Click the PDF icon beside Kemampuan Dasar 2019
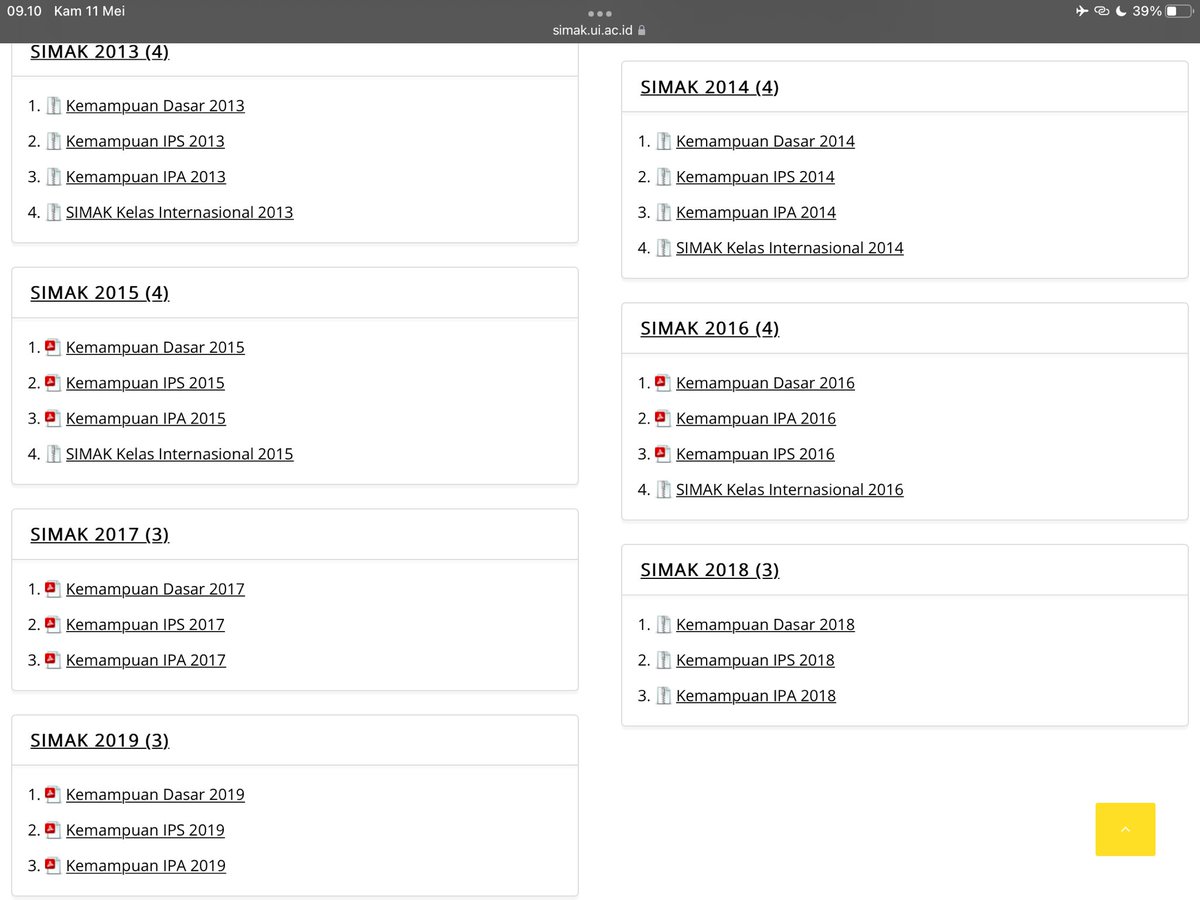The image size is (1200, 900). (x=53, y=794)
